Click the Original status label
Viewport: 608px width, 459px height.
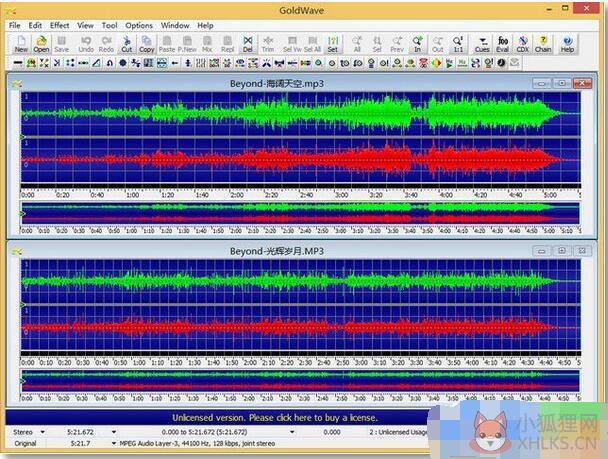coord(25,443)
